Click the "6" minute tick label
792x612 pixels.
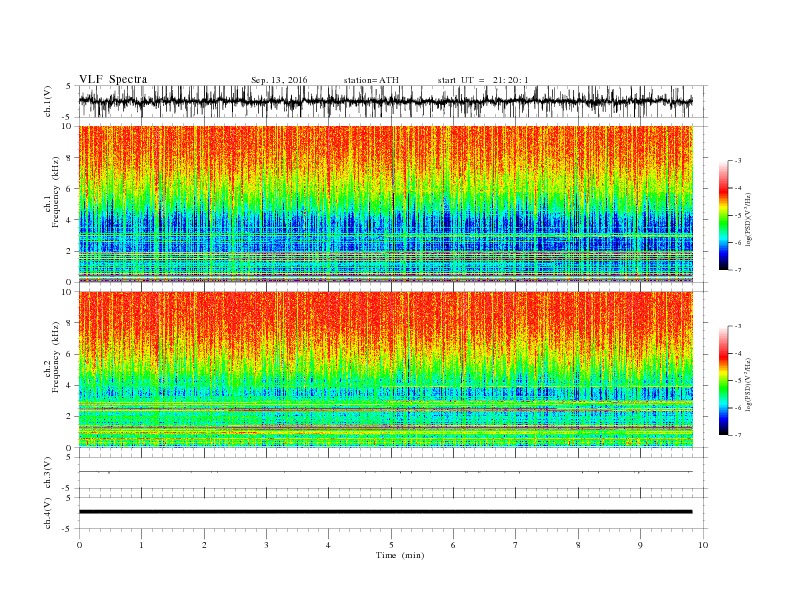click(x=453, y=545)
